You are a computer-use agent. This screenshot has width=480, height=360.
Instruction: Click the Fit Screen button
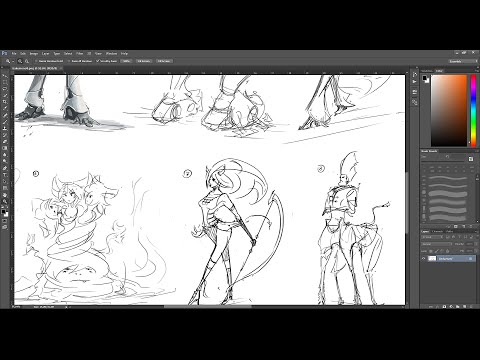click(144, 61)
